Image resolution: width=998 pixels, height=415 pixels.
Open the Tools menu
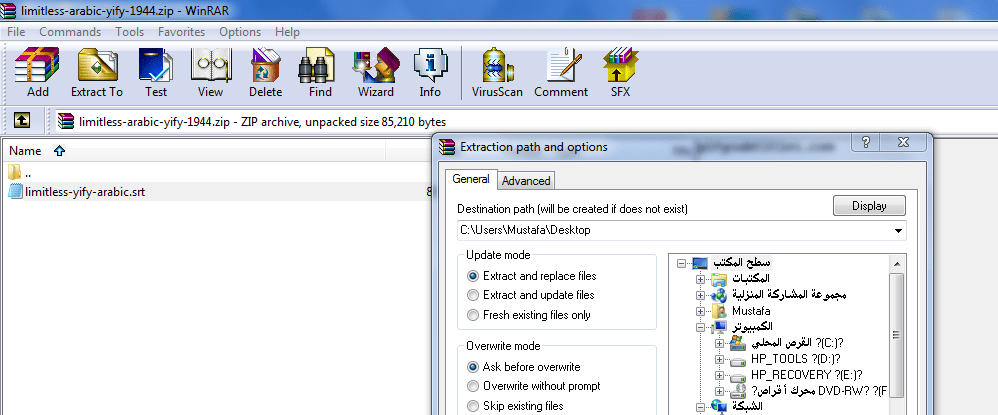129,32
